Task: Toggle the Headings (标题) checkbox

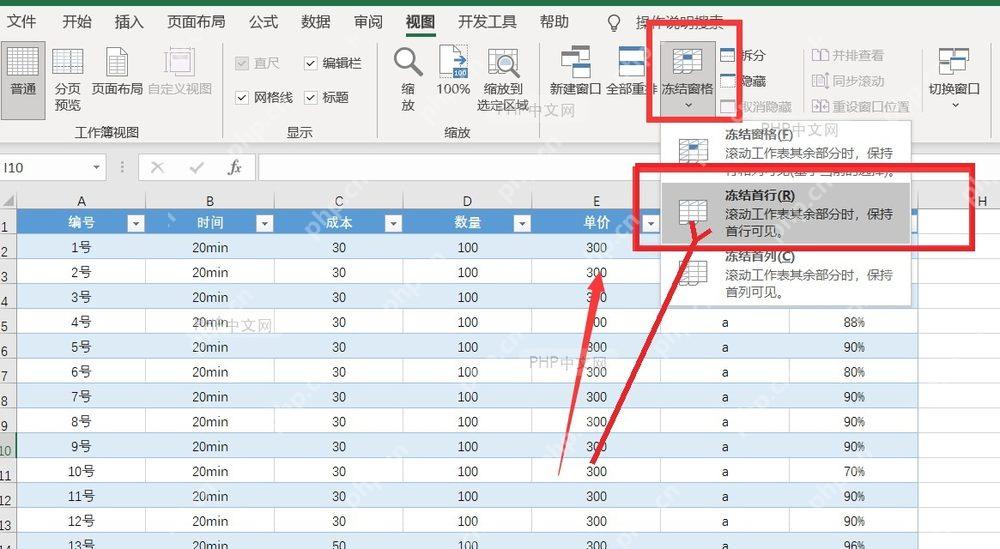Action: coord(311,98)
